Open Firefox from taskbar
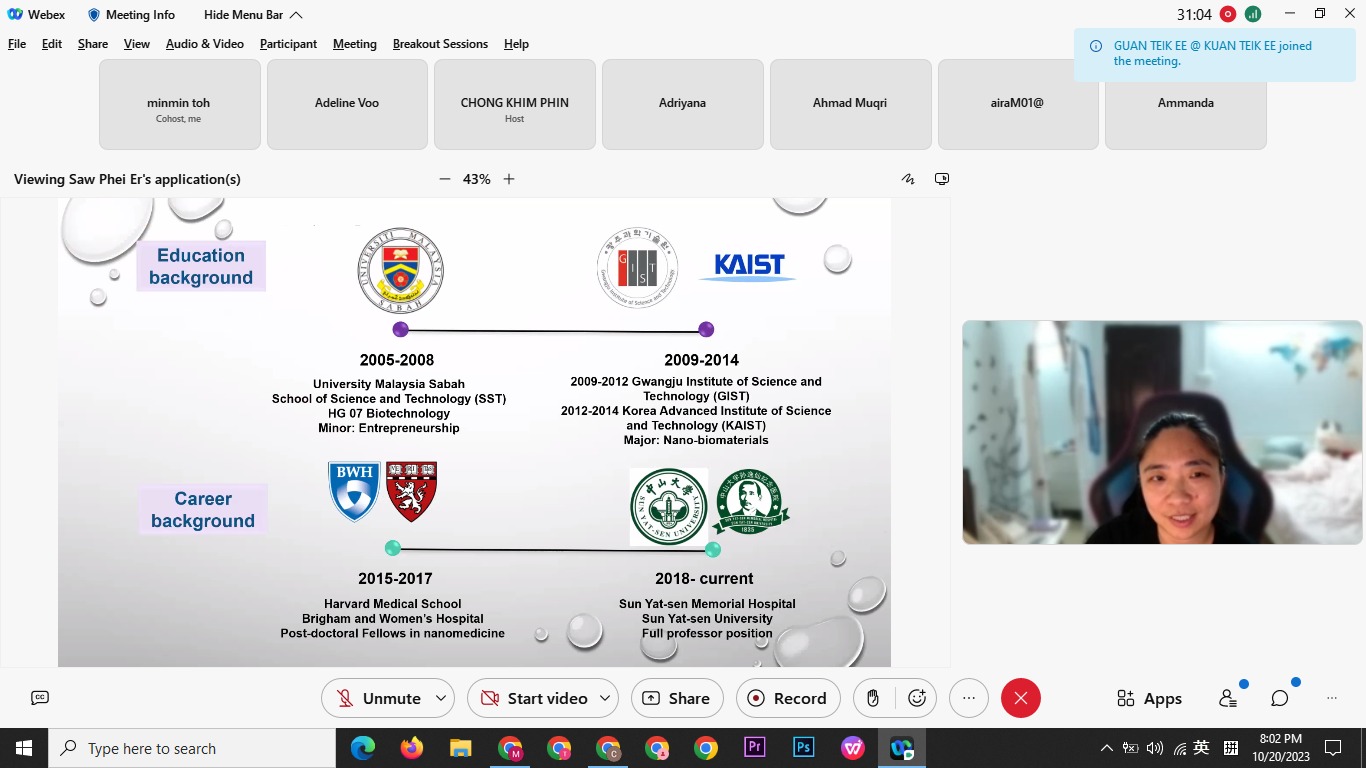Image resolution: width=1366 pixels, height=768 pixels. pos(411,748)
